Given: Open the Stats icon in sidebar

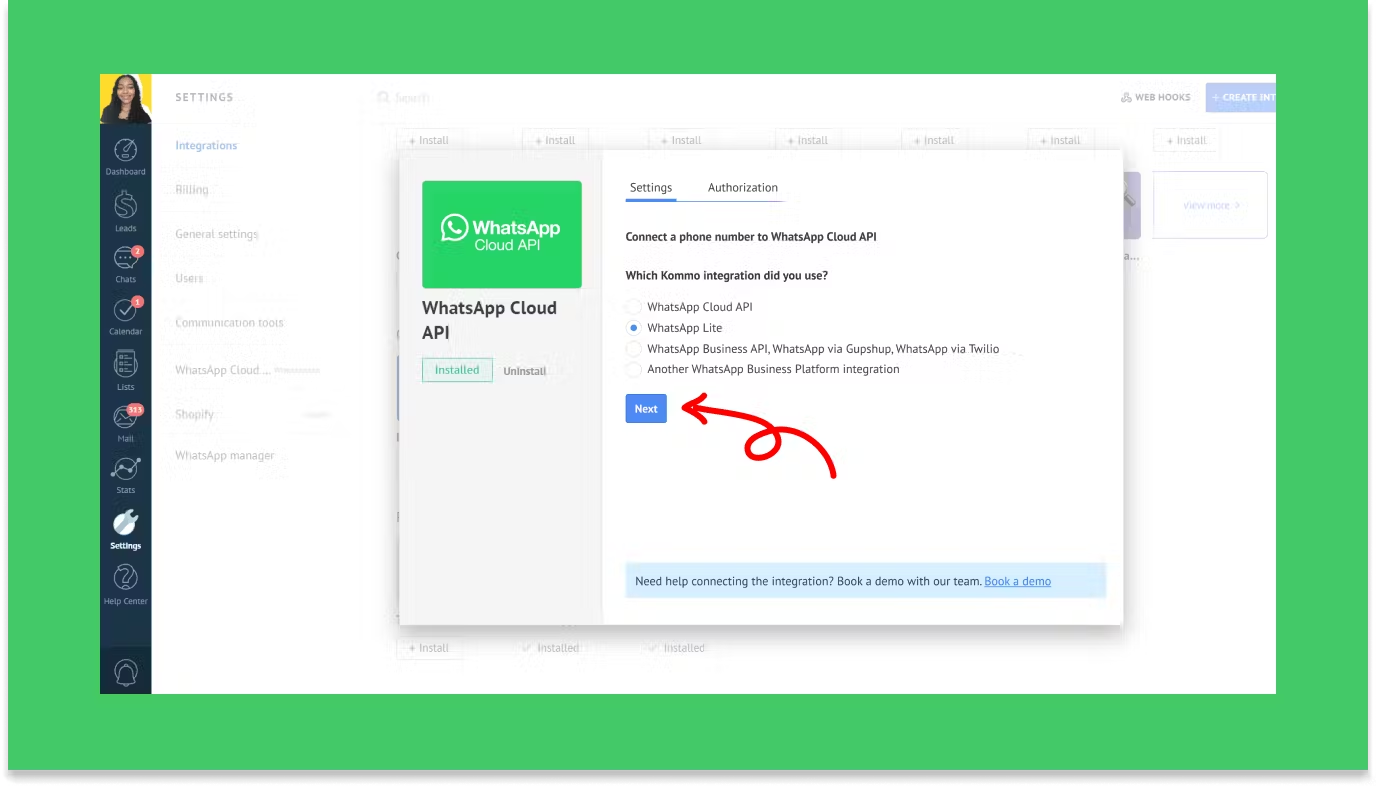Looking at the screenshot, I should coord(126,469).
